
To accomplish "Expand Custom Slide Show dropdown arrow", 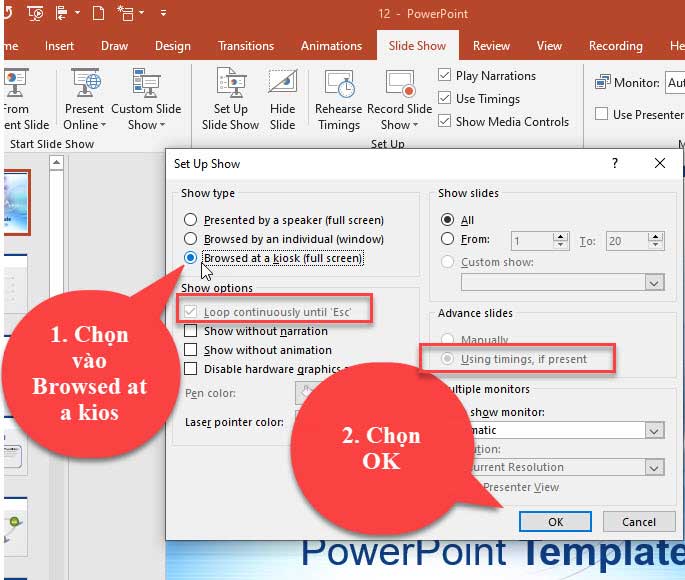I will click(x=162, y=125).
